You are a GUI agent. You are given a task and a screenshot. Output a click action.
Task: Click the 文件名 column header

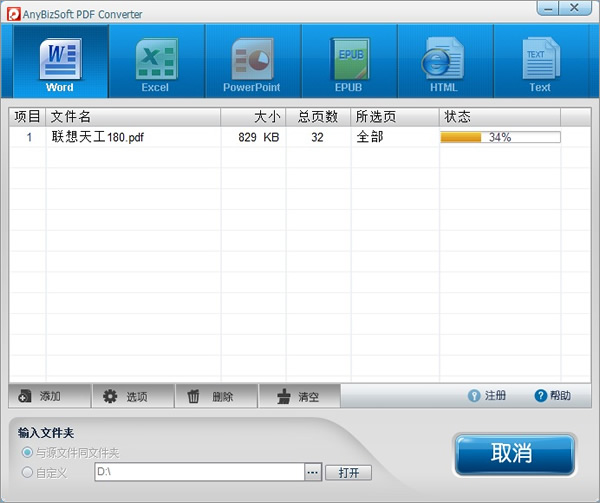(133, 117)
